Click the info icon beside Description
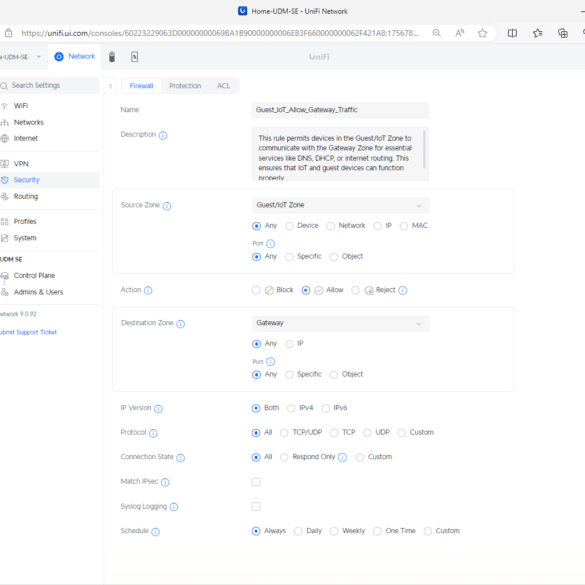The image size is (585, 585). pyautogui.click(x=163, y=135)
